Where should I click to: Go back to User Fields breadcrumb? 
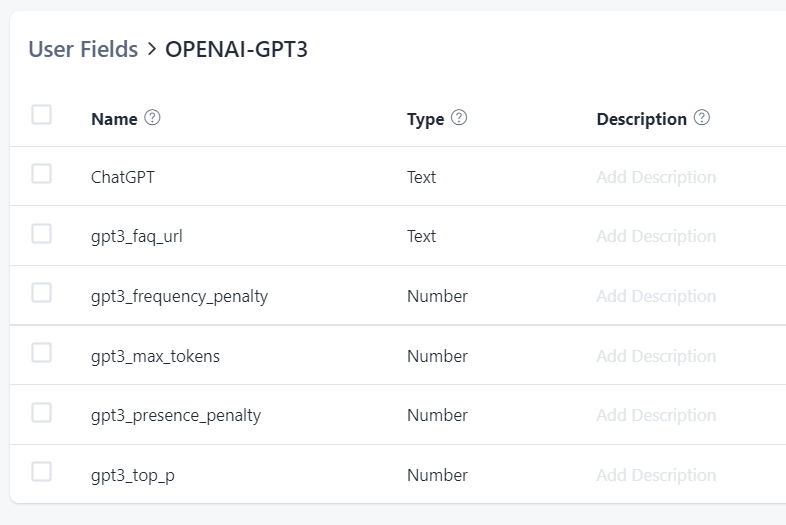pyautogui.click(x=83, y=49)
